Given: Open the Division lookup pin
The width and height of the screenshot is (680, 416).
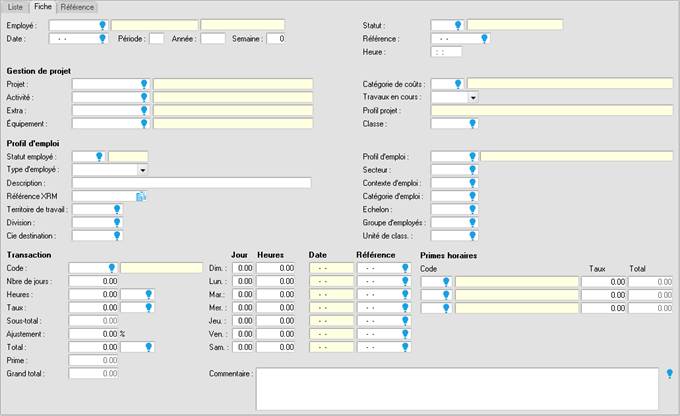Looking at the screenshot, I should [117, 223].
